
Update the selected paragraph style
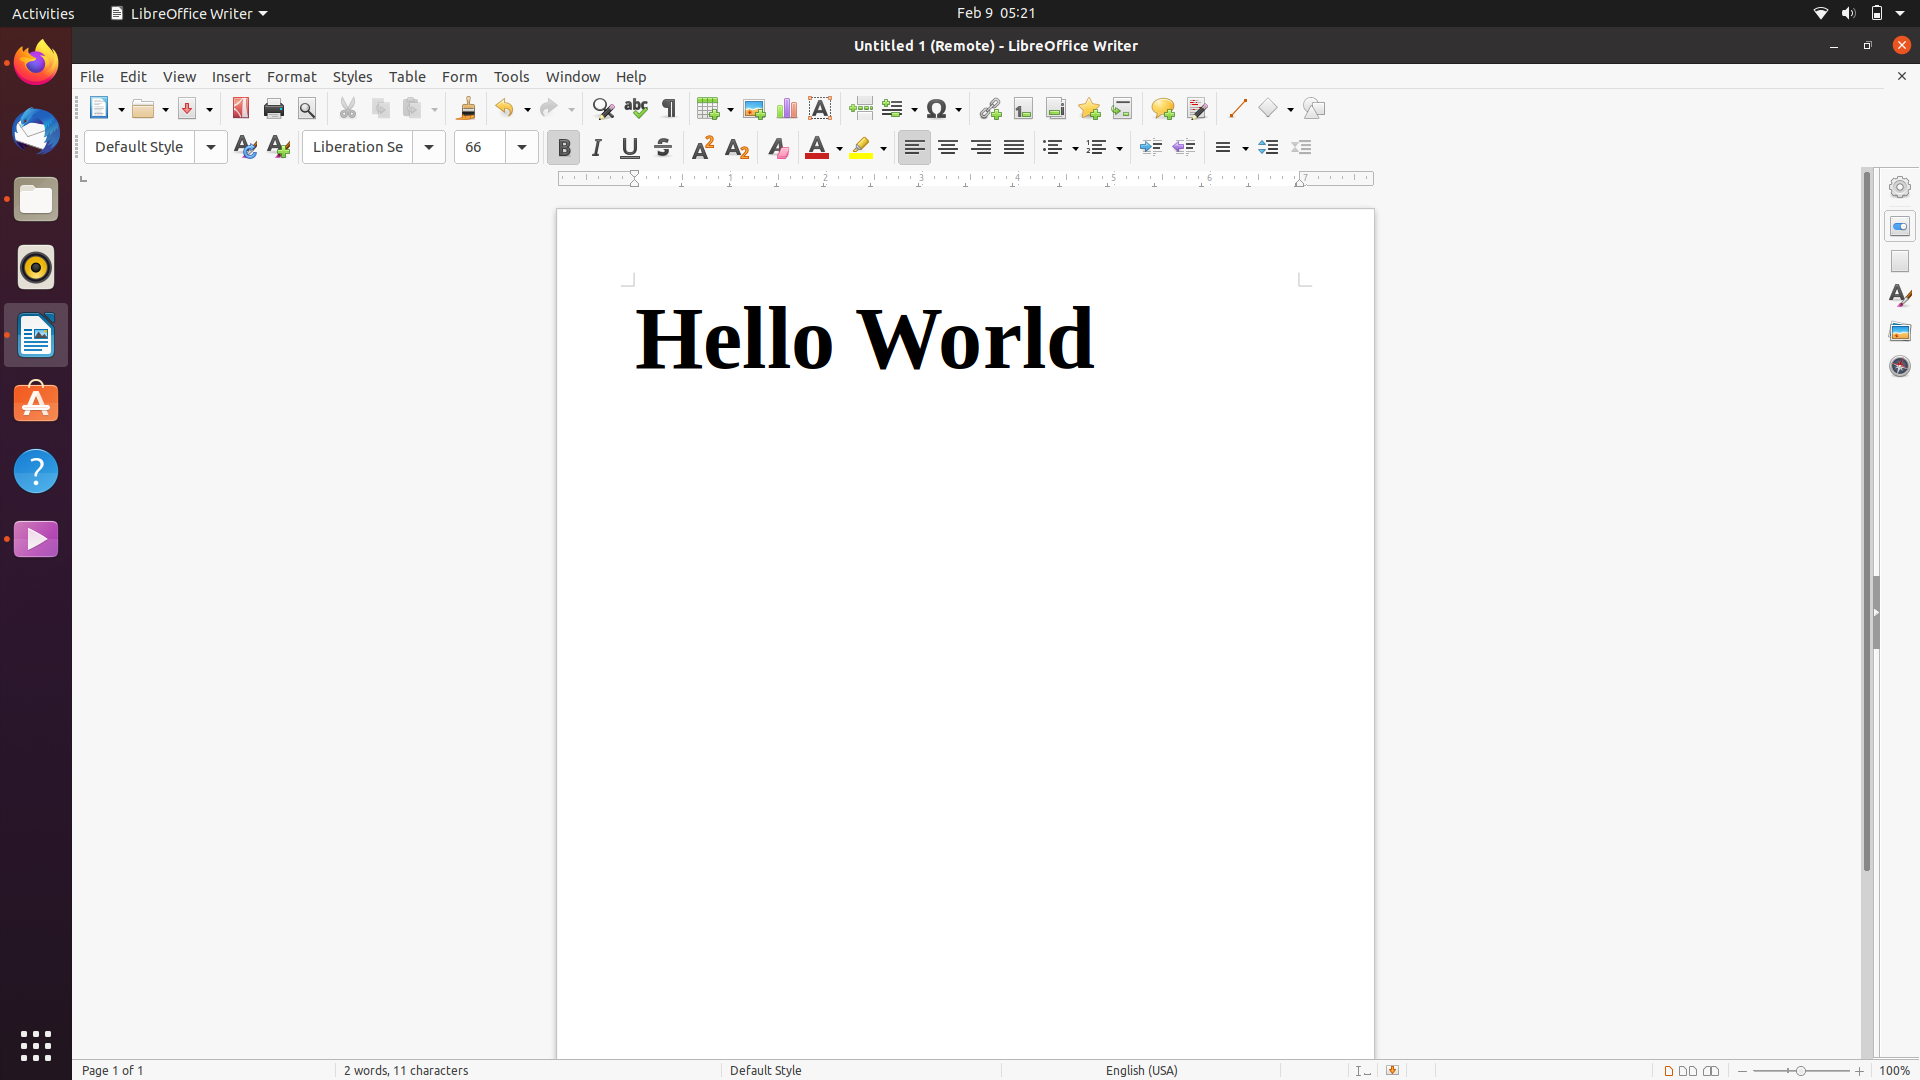coord(245,147)
